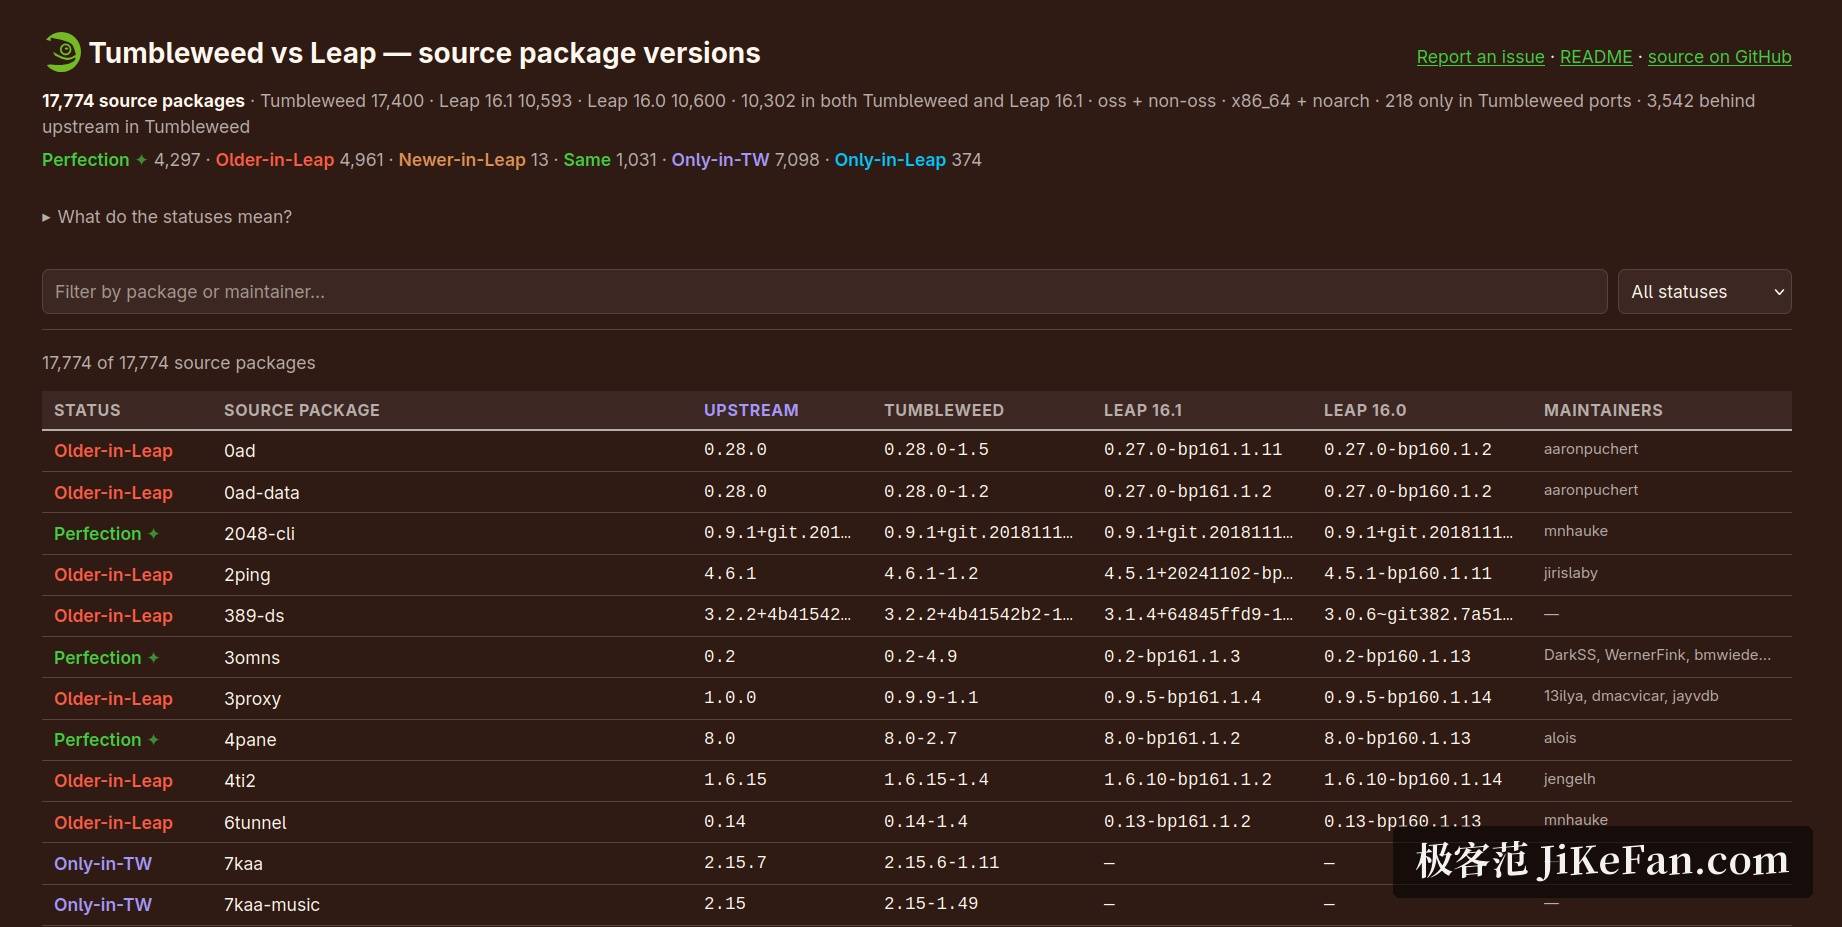Click the page title 'Tumbleweed vs Leap' heading

click(425, 53)
